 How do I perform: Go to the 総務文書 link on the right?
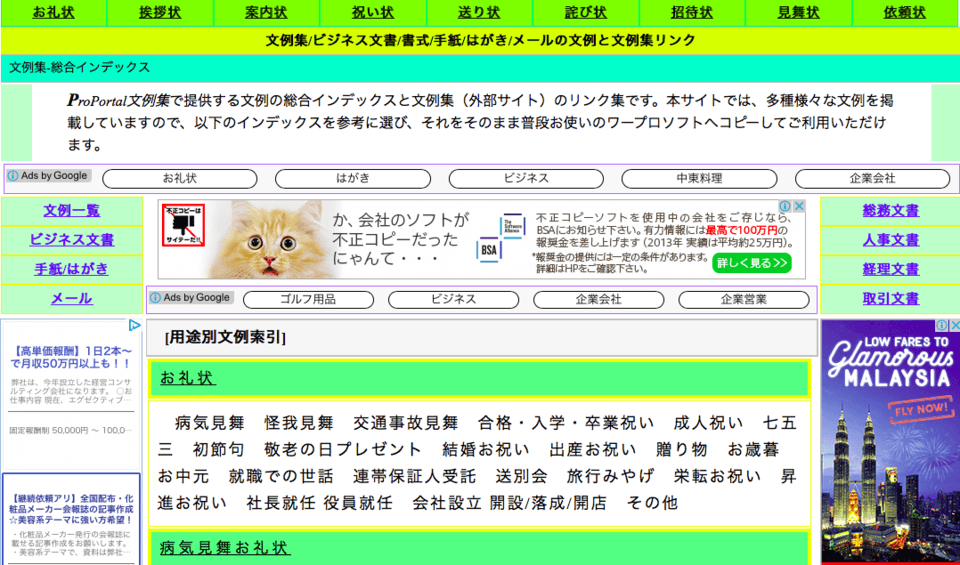pyautogui.click(x=890, y=211)
